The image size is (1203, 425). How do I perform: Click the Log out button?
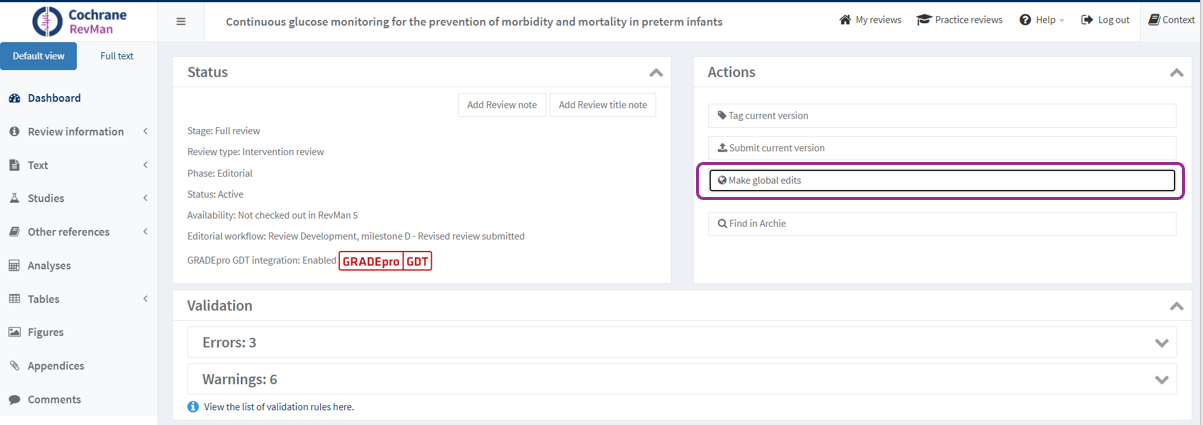click(1105, 20)
